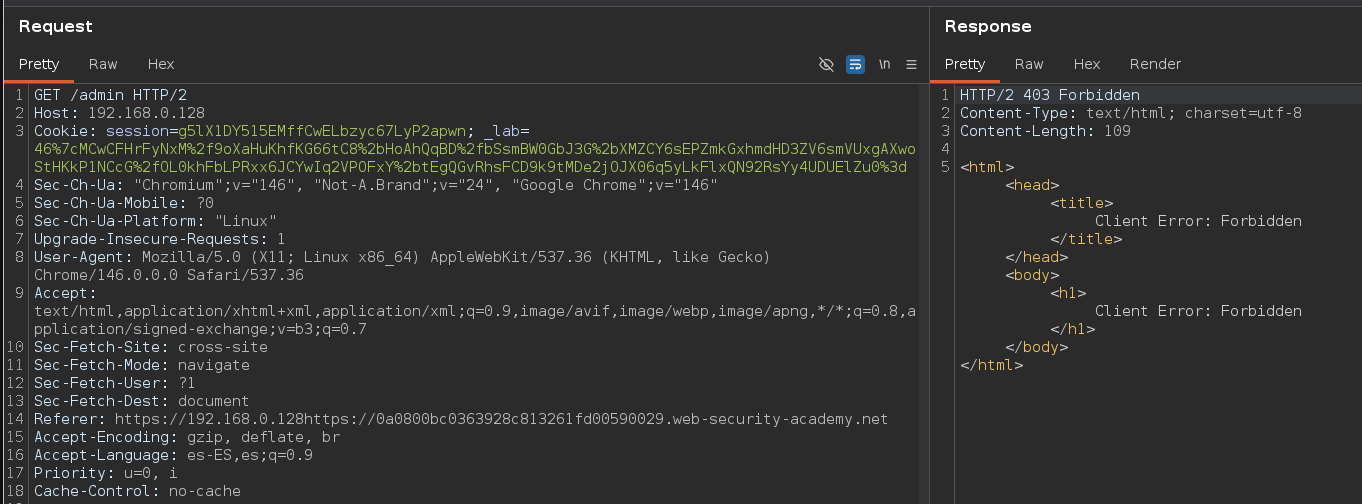Switch to Raw tab in Request panel
The image size is (1362, 504).
103,64
